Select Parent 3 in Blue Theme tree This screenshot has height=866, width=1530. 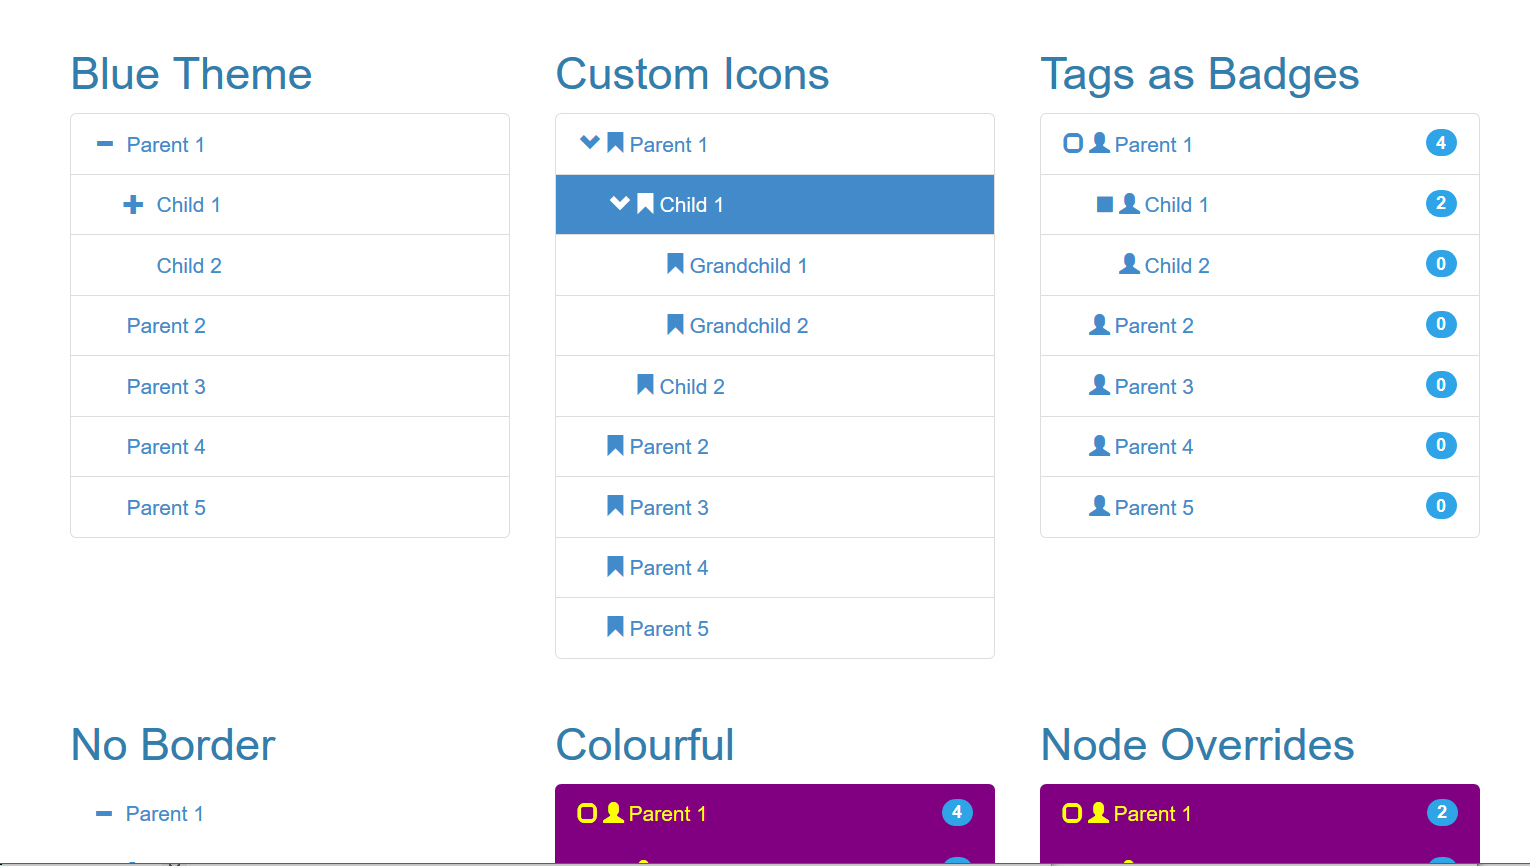point(166,387)
